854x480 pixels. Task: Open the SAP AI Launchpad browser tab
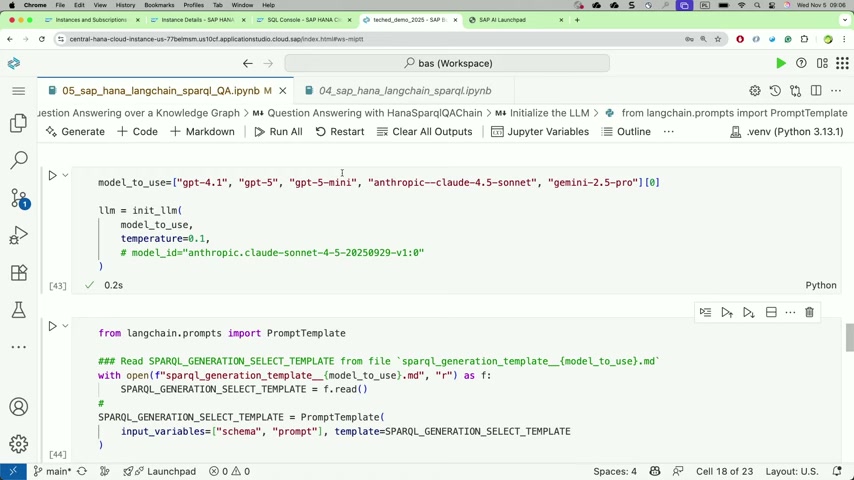(503, 20)
